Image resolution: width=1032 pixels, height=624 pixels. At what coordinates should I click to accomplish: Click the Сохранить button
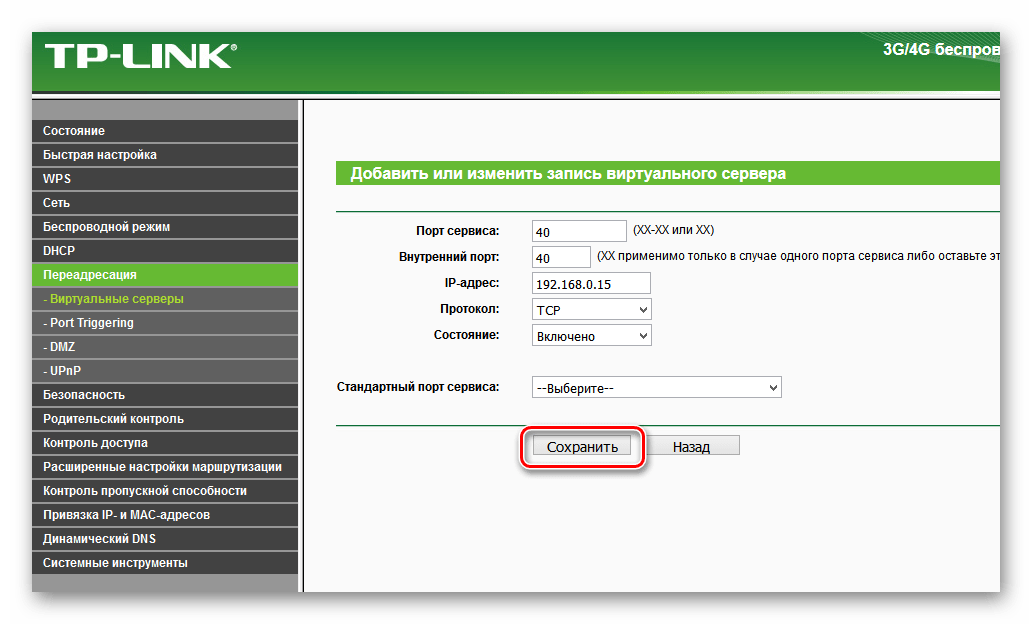coord(582,447)
